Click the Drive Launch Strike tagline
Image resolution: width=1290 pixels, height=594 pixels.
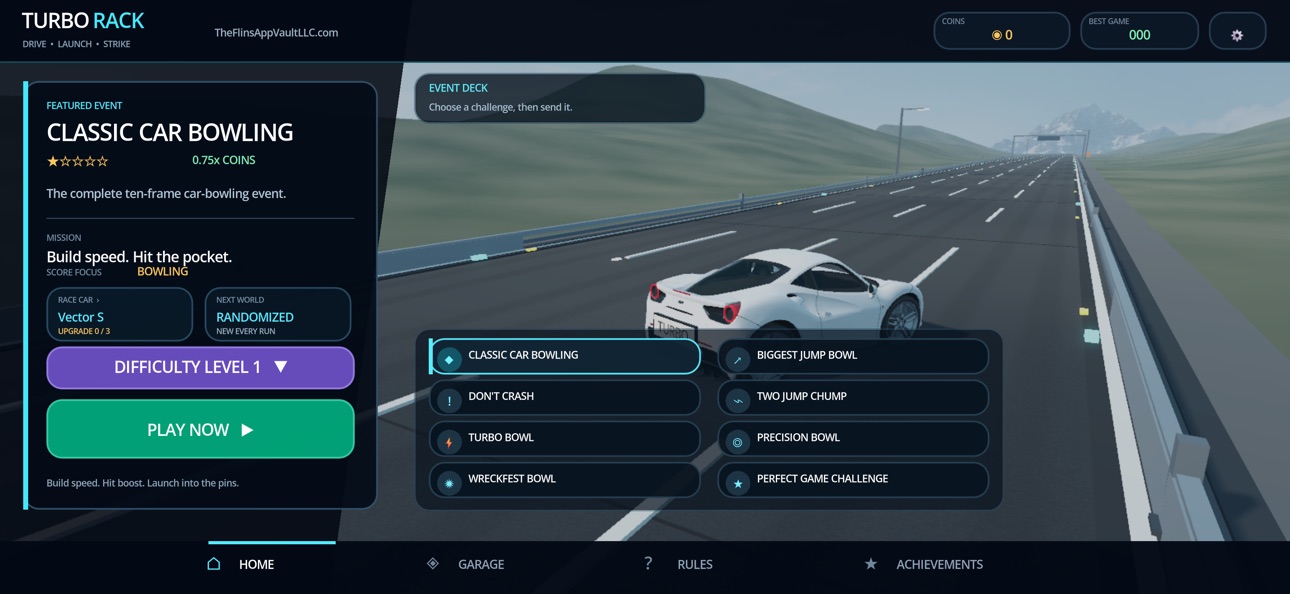(76, 44)
